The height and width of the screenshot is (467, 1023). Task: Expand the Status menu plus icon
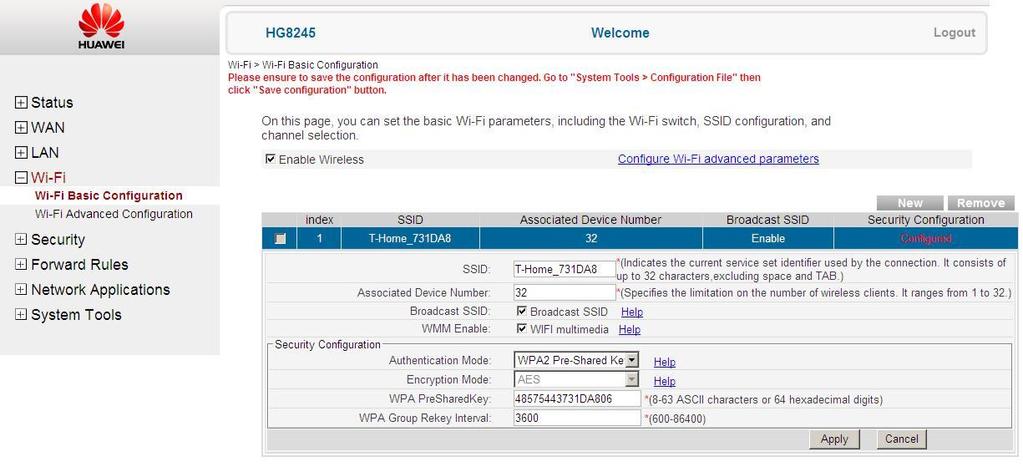21,102
